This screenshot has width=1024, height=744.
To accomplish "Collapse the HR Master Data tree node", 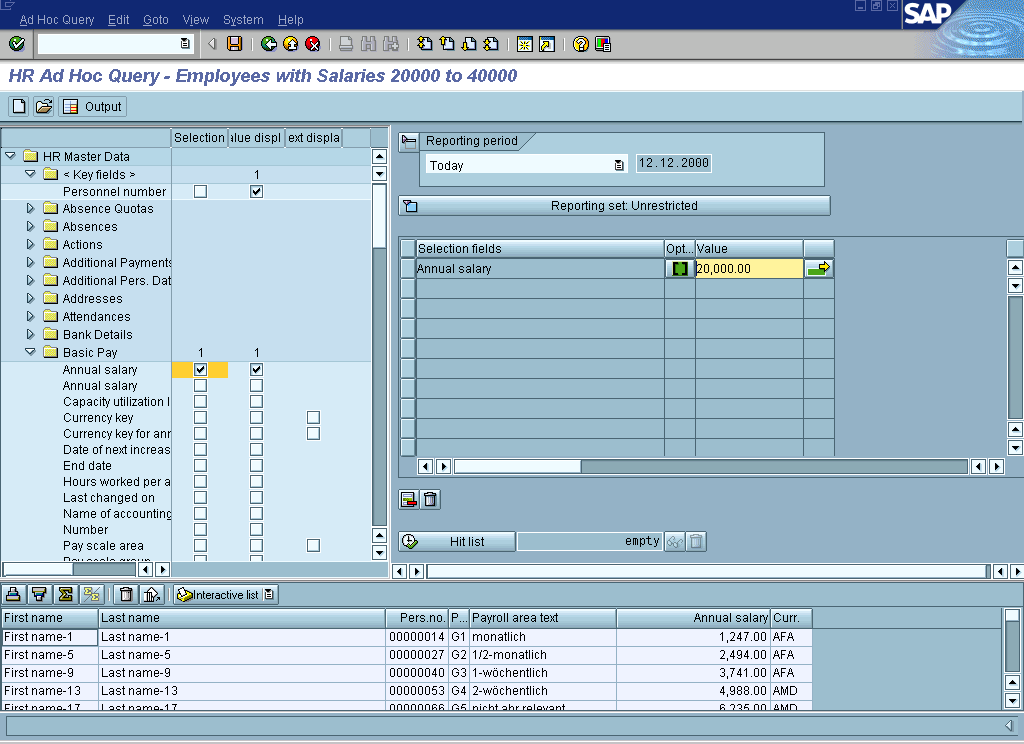I will pyautogui.click(x=10, y=156).
